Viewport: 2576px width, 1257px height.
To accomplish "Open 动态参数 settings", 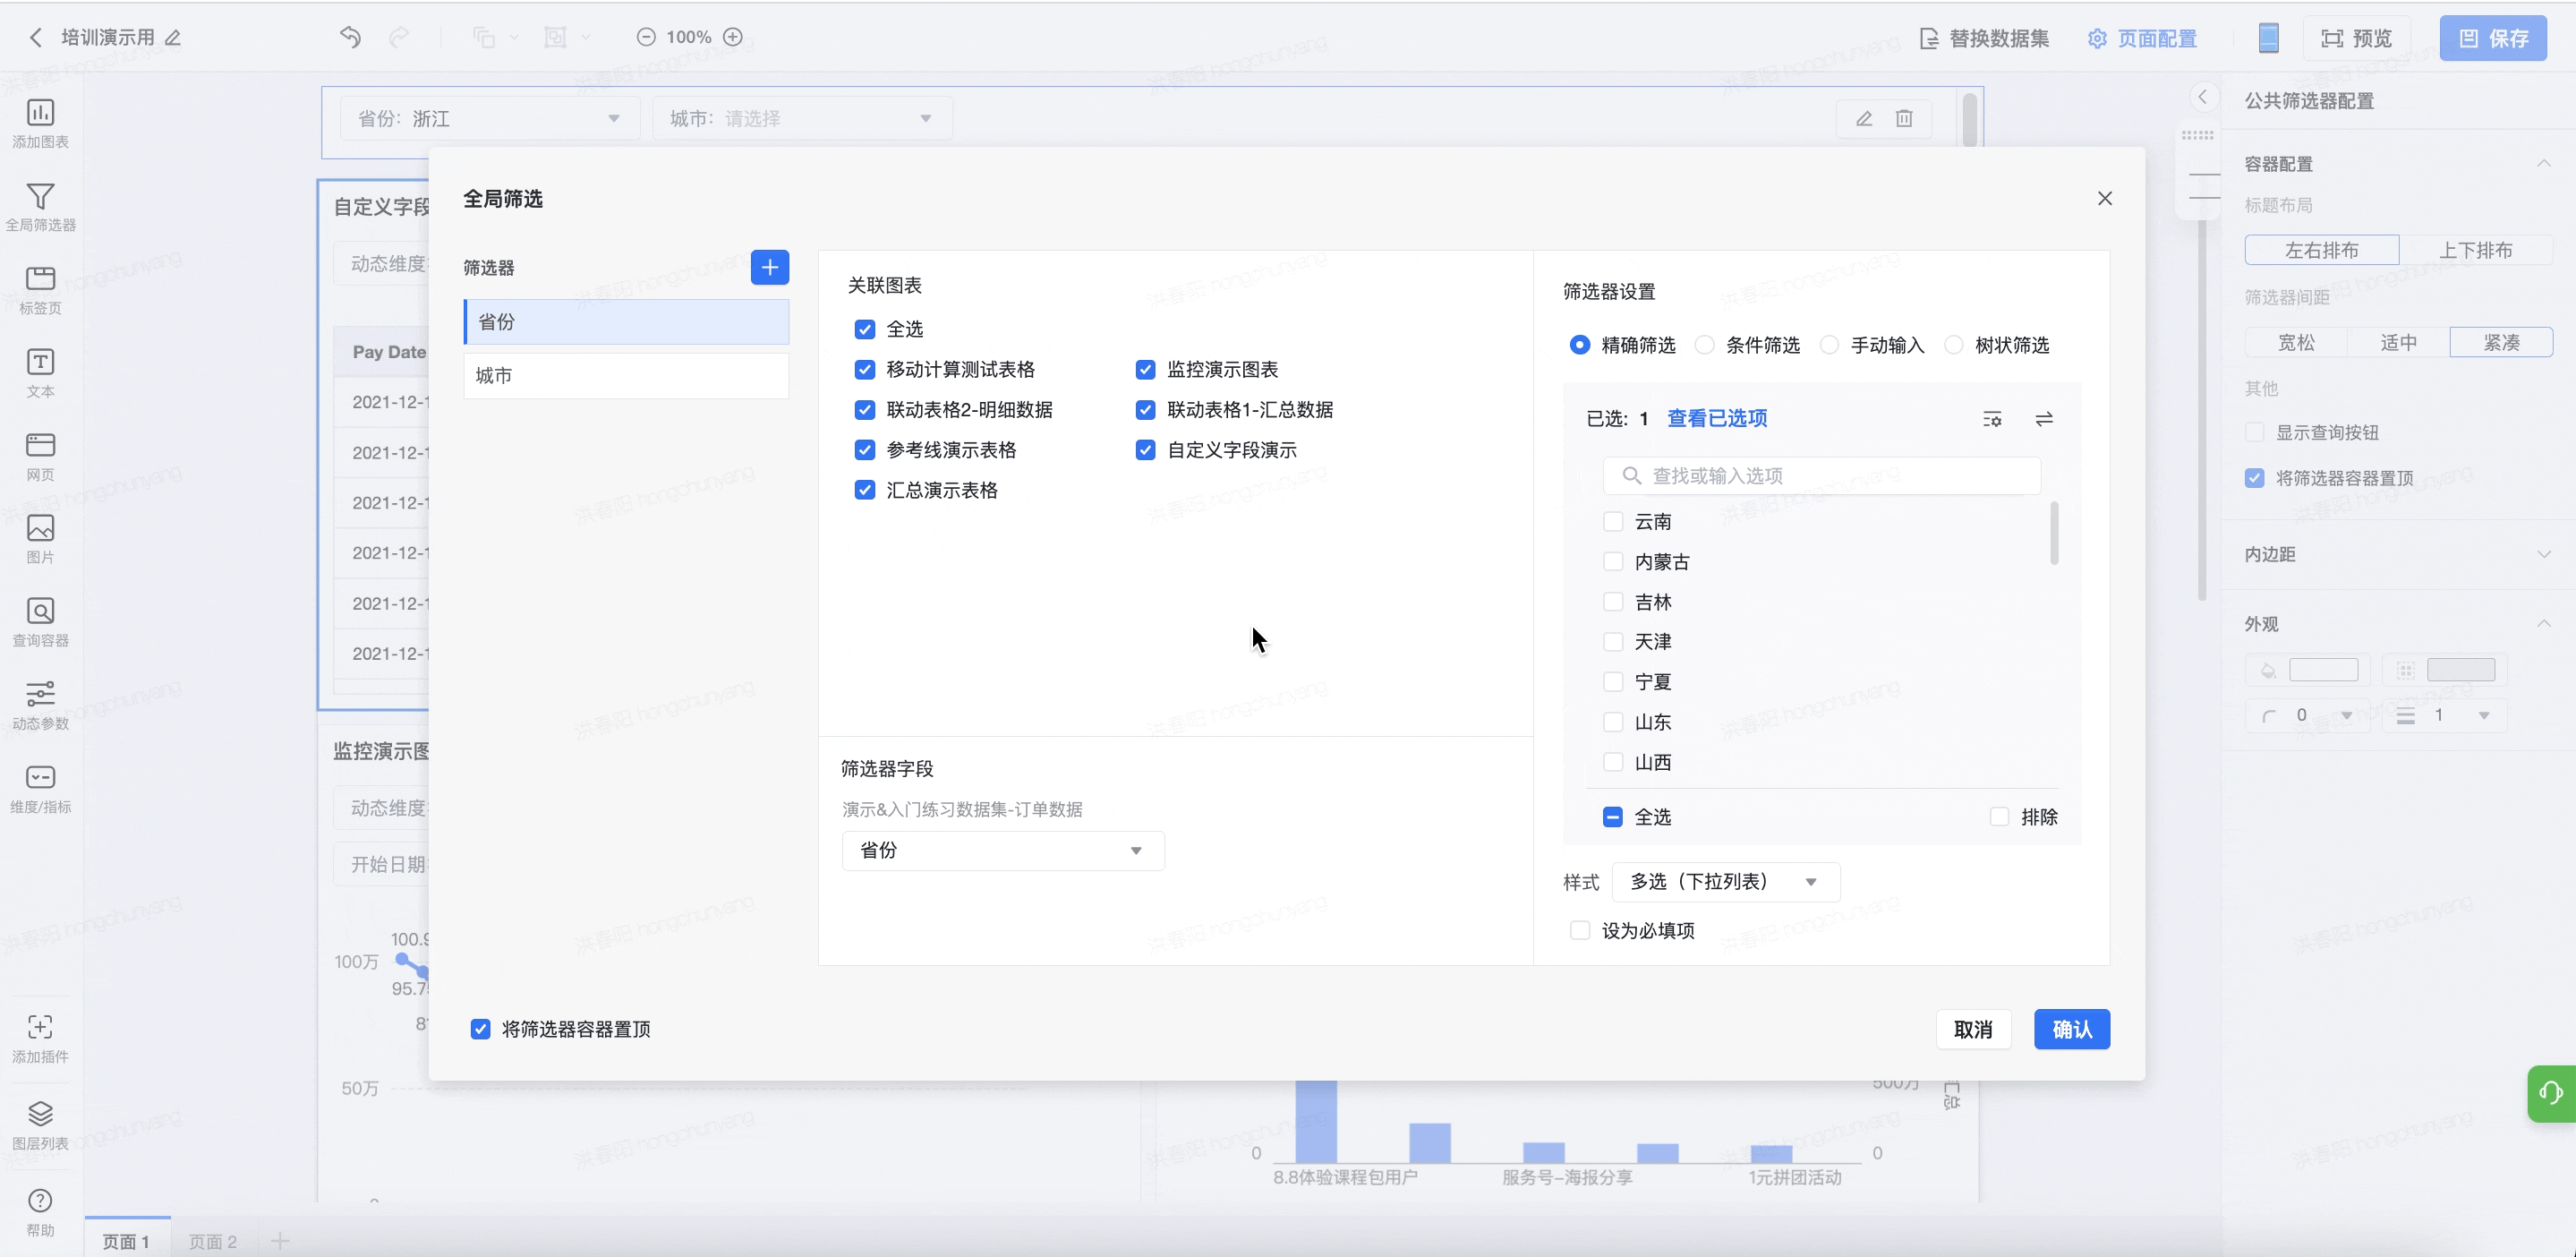I will [x=40, y=705].
